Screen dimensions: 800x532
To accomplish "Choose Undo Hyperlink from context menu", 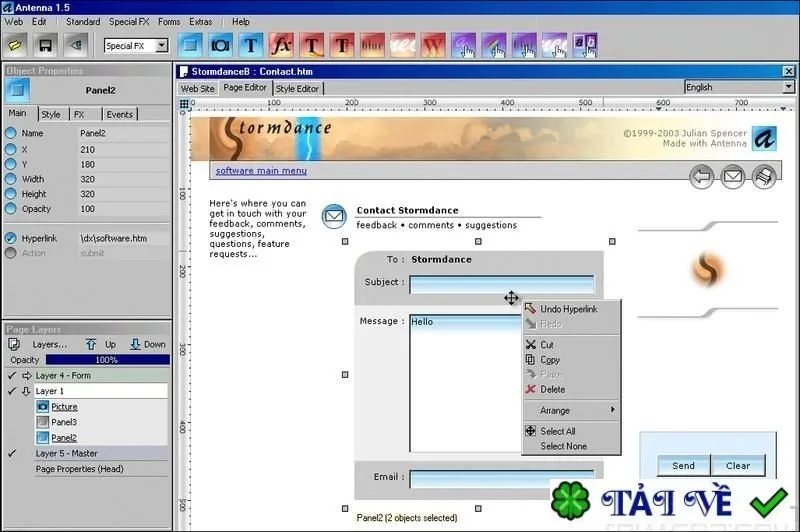I will 571,309.
